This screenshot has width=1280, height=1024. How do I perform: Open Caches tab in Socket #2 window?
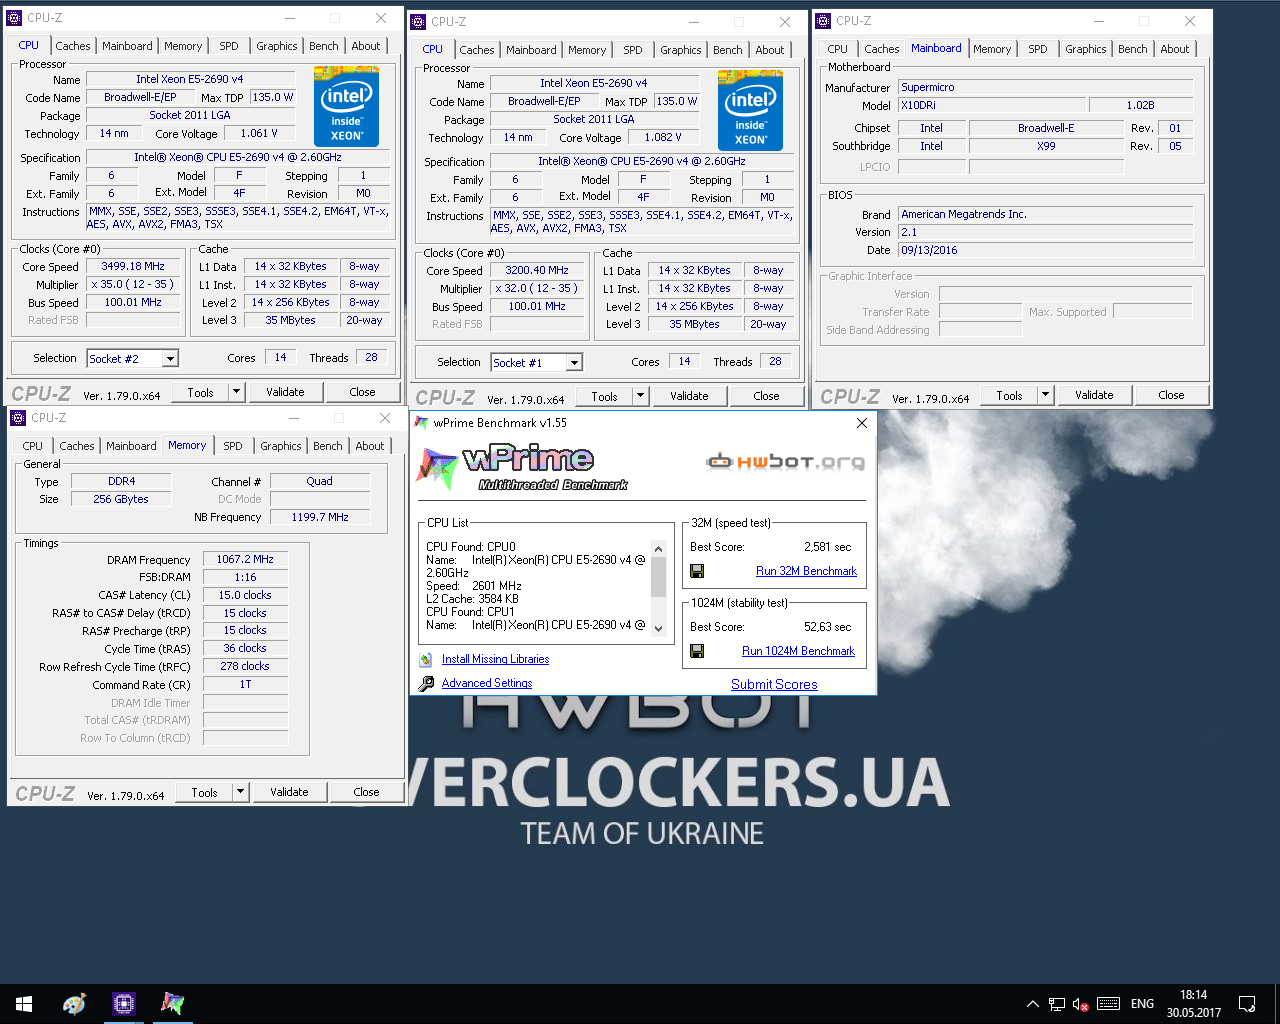coord(73,46)
